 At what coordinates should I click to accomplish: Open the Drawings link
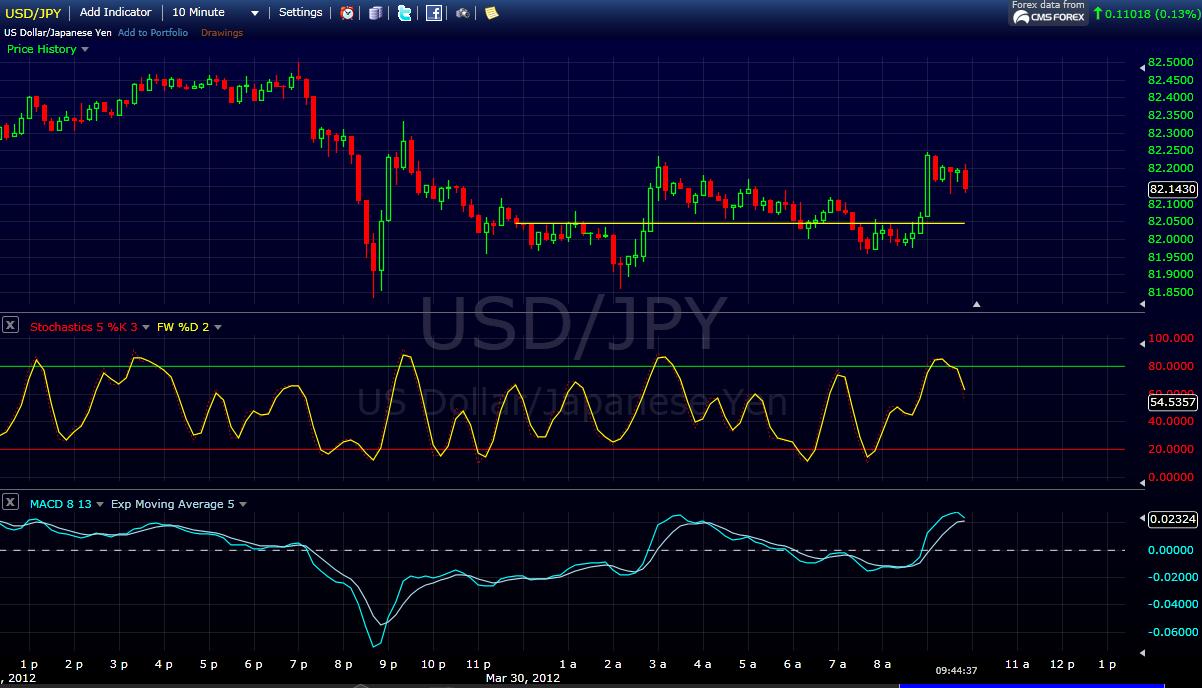coord(222,33)
